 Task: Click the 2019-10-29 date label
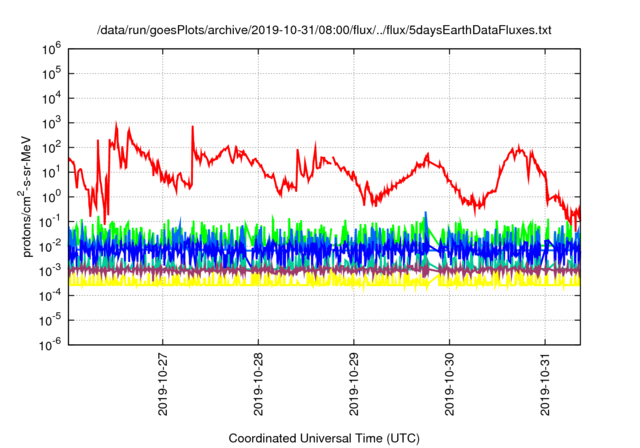pos(354,384)
